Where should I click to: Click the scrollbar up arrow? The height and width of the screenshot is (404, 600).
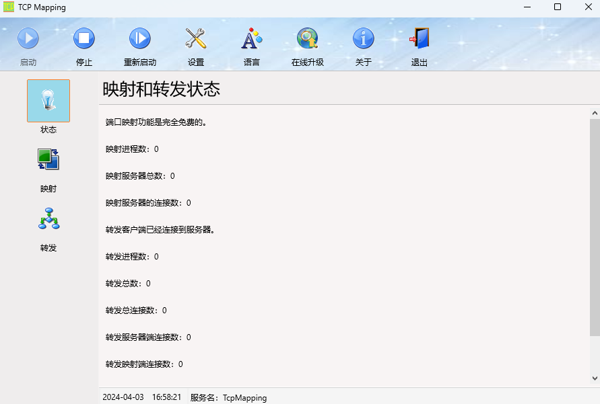click(x=594, y=112)
